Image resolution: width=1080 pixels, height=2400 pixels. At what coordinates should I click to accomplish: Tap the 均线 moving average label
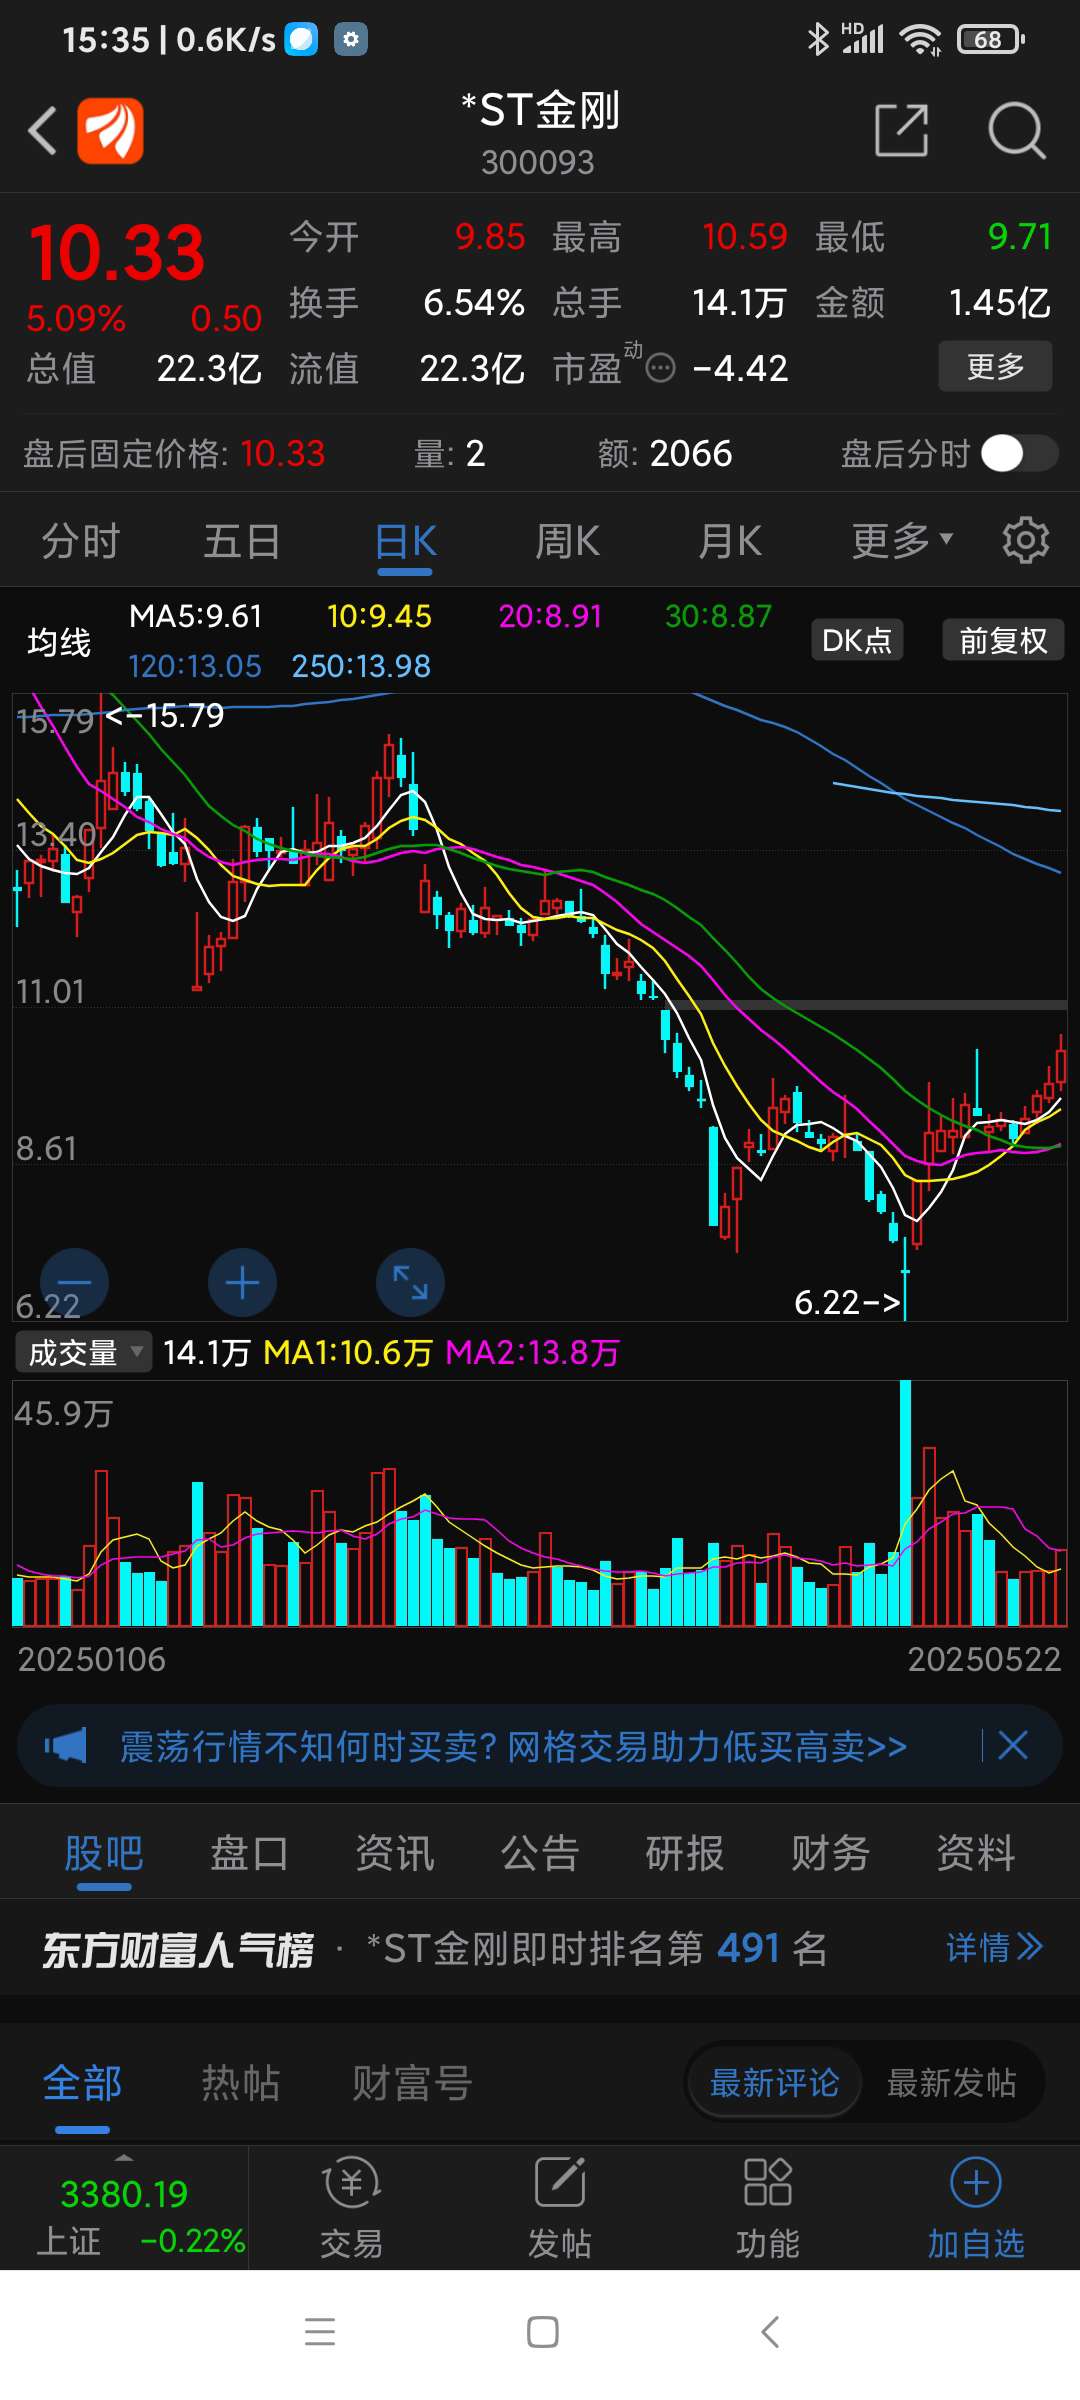click(x=59, y=641)
